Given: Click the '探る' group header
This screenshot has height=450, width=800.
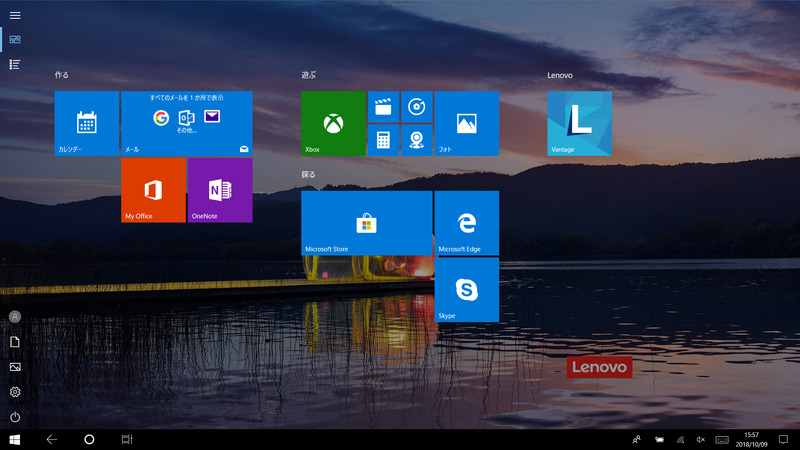Looking at the screenshot, I should pyautogui.click(x=308, y=174).
